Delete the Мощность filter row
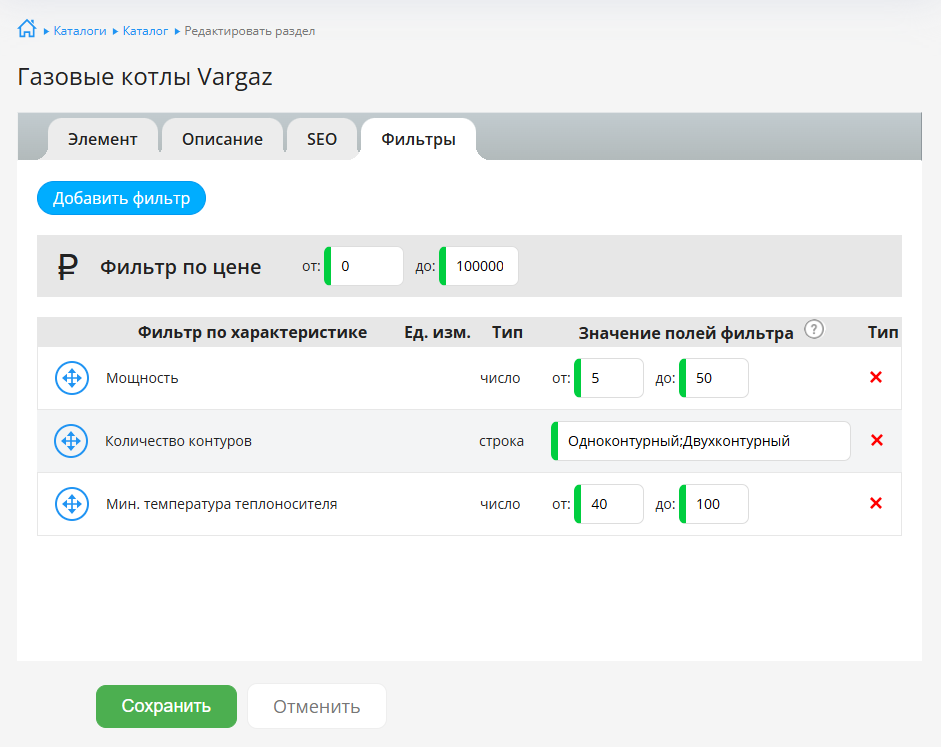This screenshot has width=941, height=747. (876, 377)
